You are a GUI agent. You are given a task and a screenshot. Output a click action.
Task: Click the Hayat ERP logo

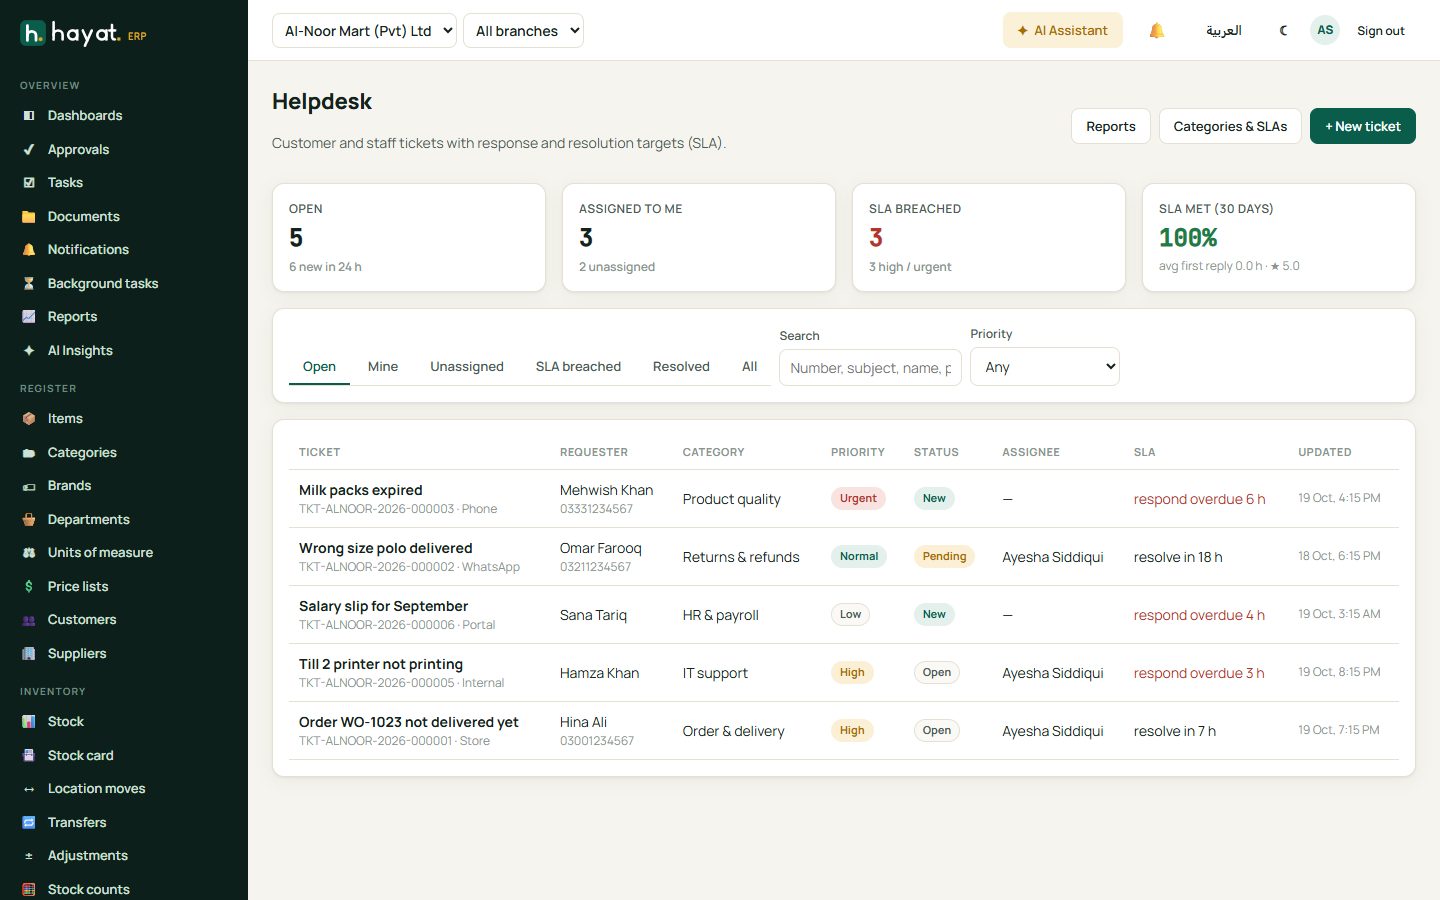coord(84,34)
